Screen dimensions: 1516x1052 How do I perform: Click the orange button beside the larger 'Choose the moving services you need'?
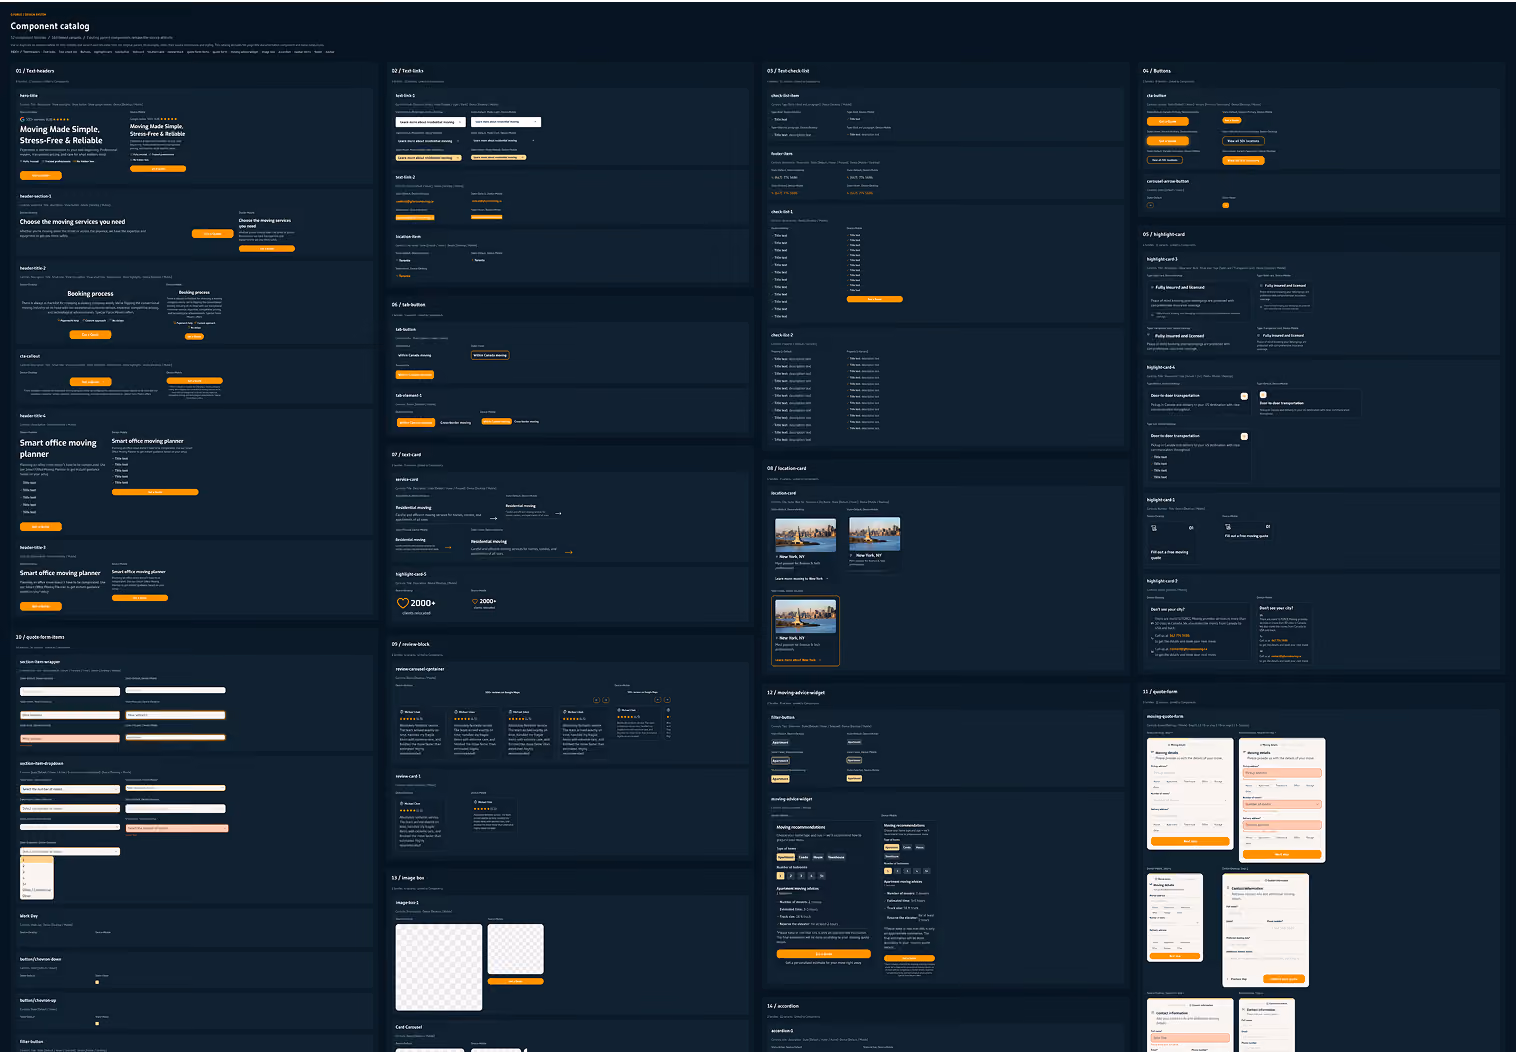pos(212,234)
